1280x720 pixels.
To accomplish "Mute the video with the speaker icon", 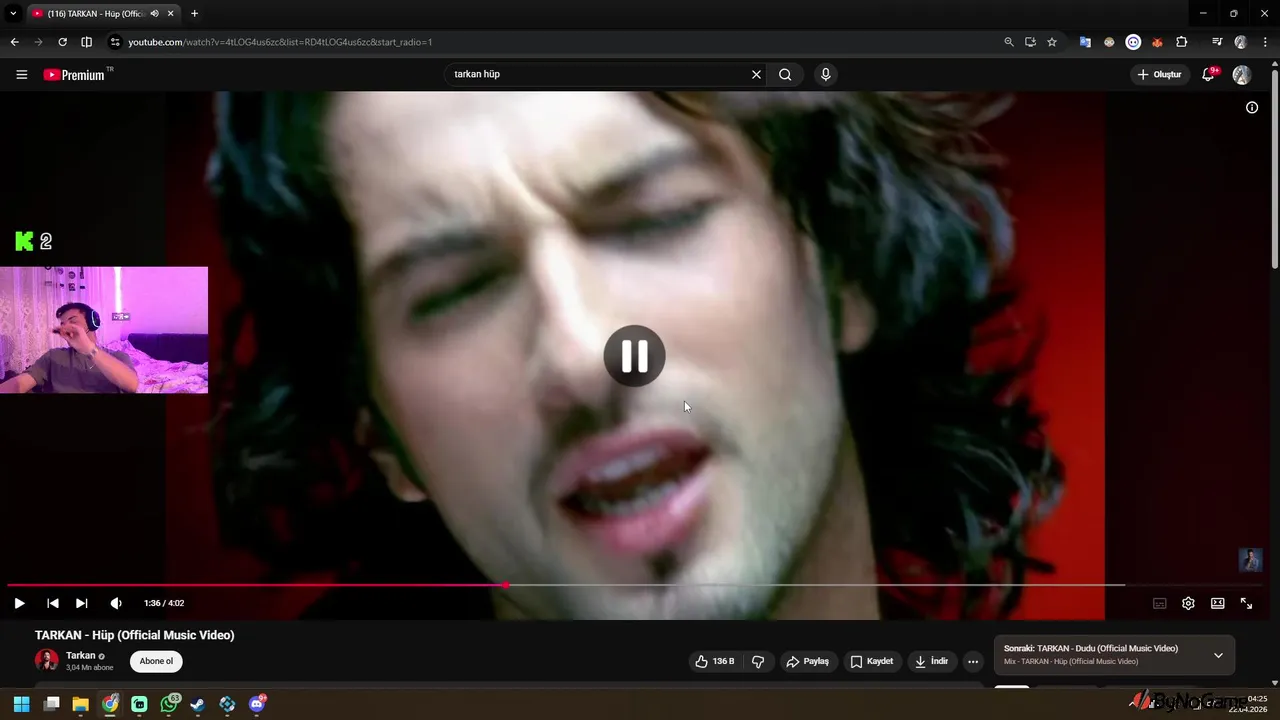I will coord(116,603).
